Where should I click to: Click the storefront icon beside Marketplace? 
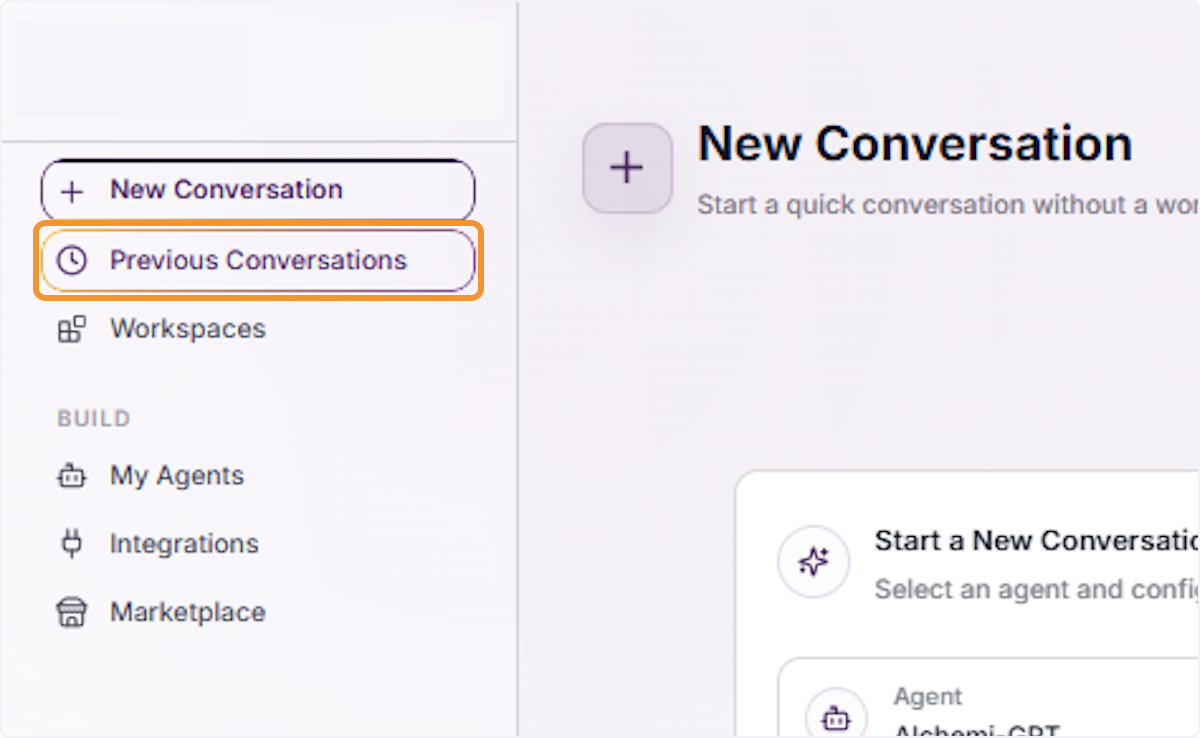point(71,612)
